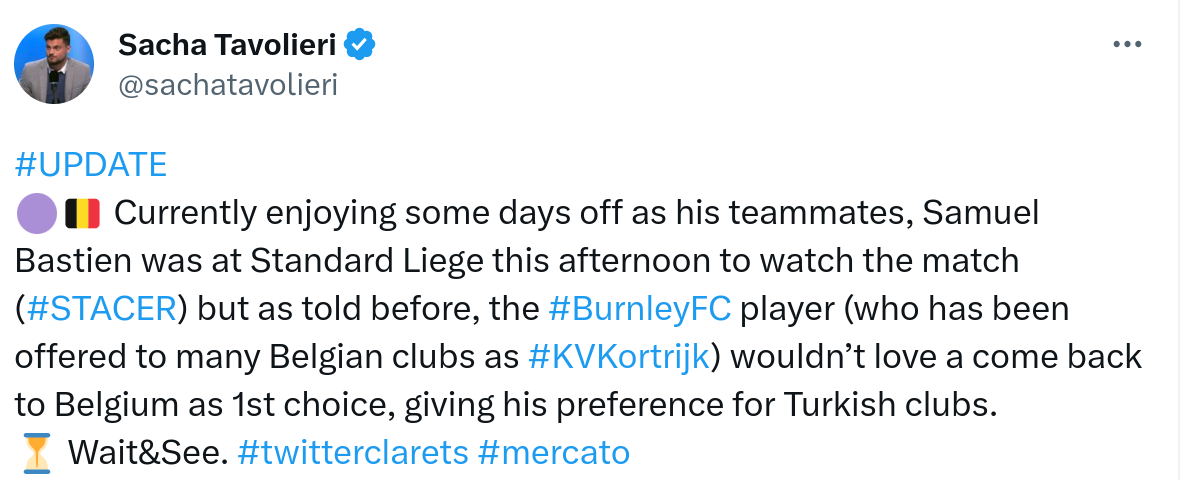Image resolution: width=1192 pixels, height=480 pixels.
Task: Follow the #BurnleyFC hashtag link
Action: coord(640,309)
